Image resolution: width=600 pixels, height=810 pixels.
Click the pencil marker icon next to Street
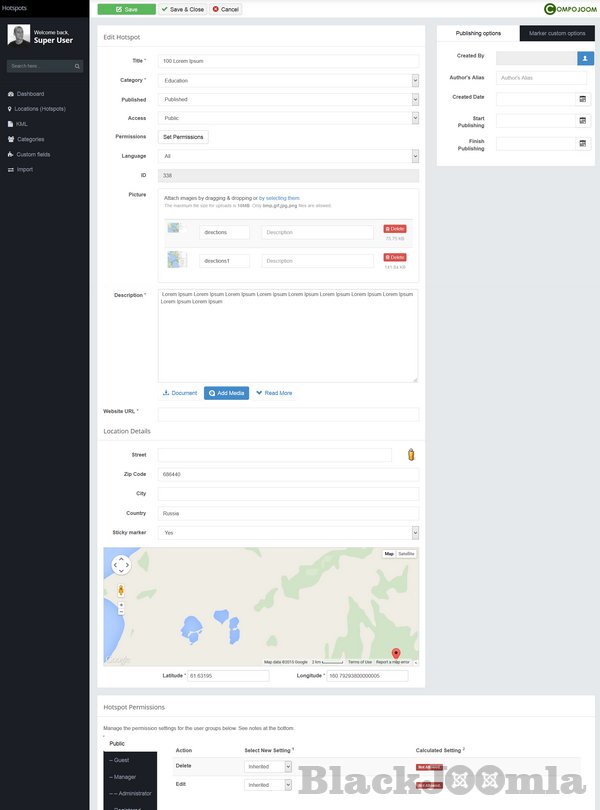(x=410, y=455)
